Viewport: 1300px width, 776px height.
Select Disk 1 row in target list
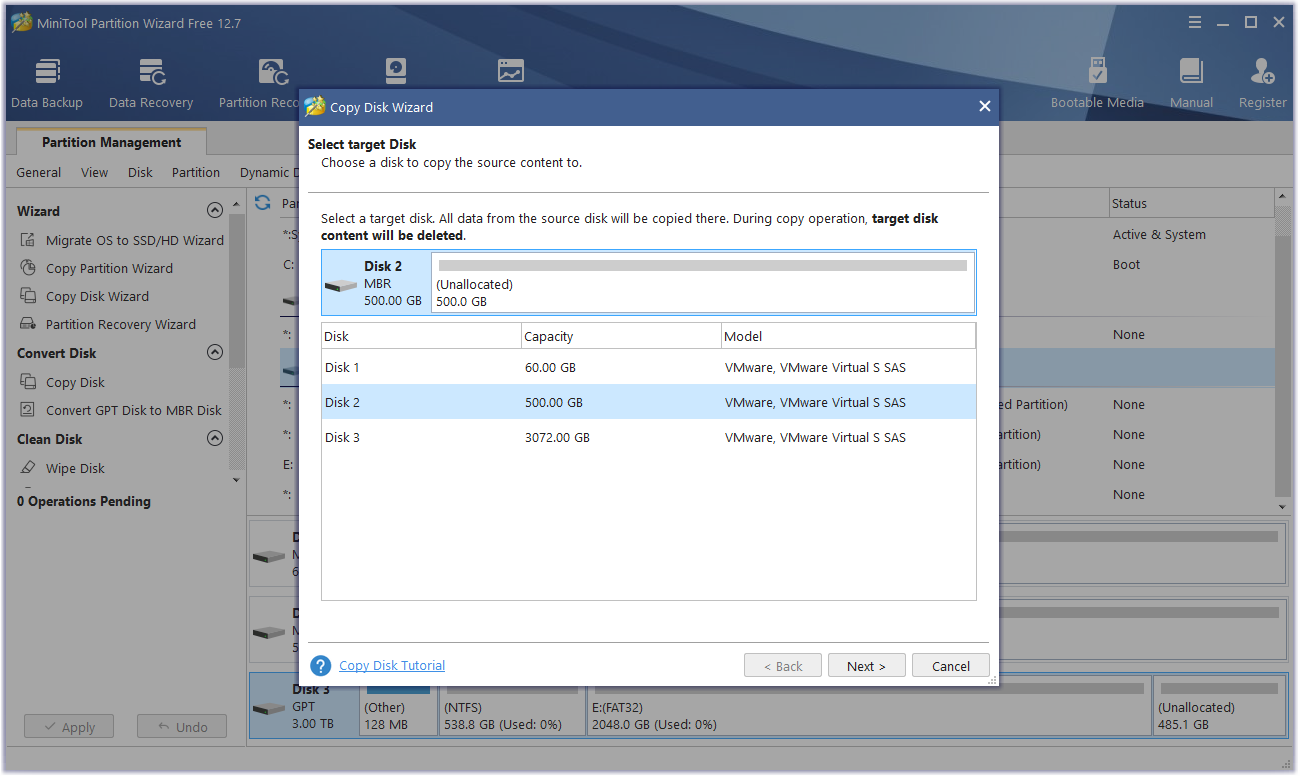648,367
